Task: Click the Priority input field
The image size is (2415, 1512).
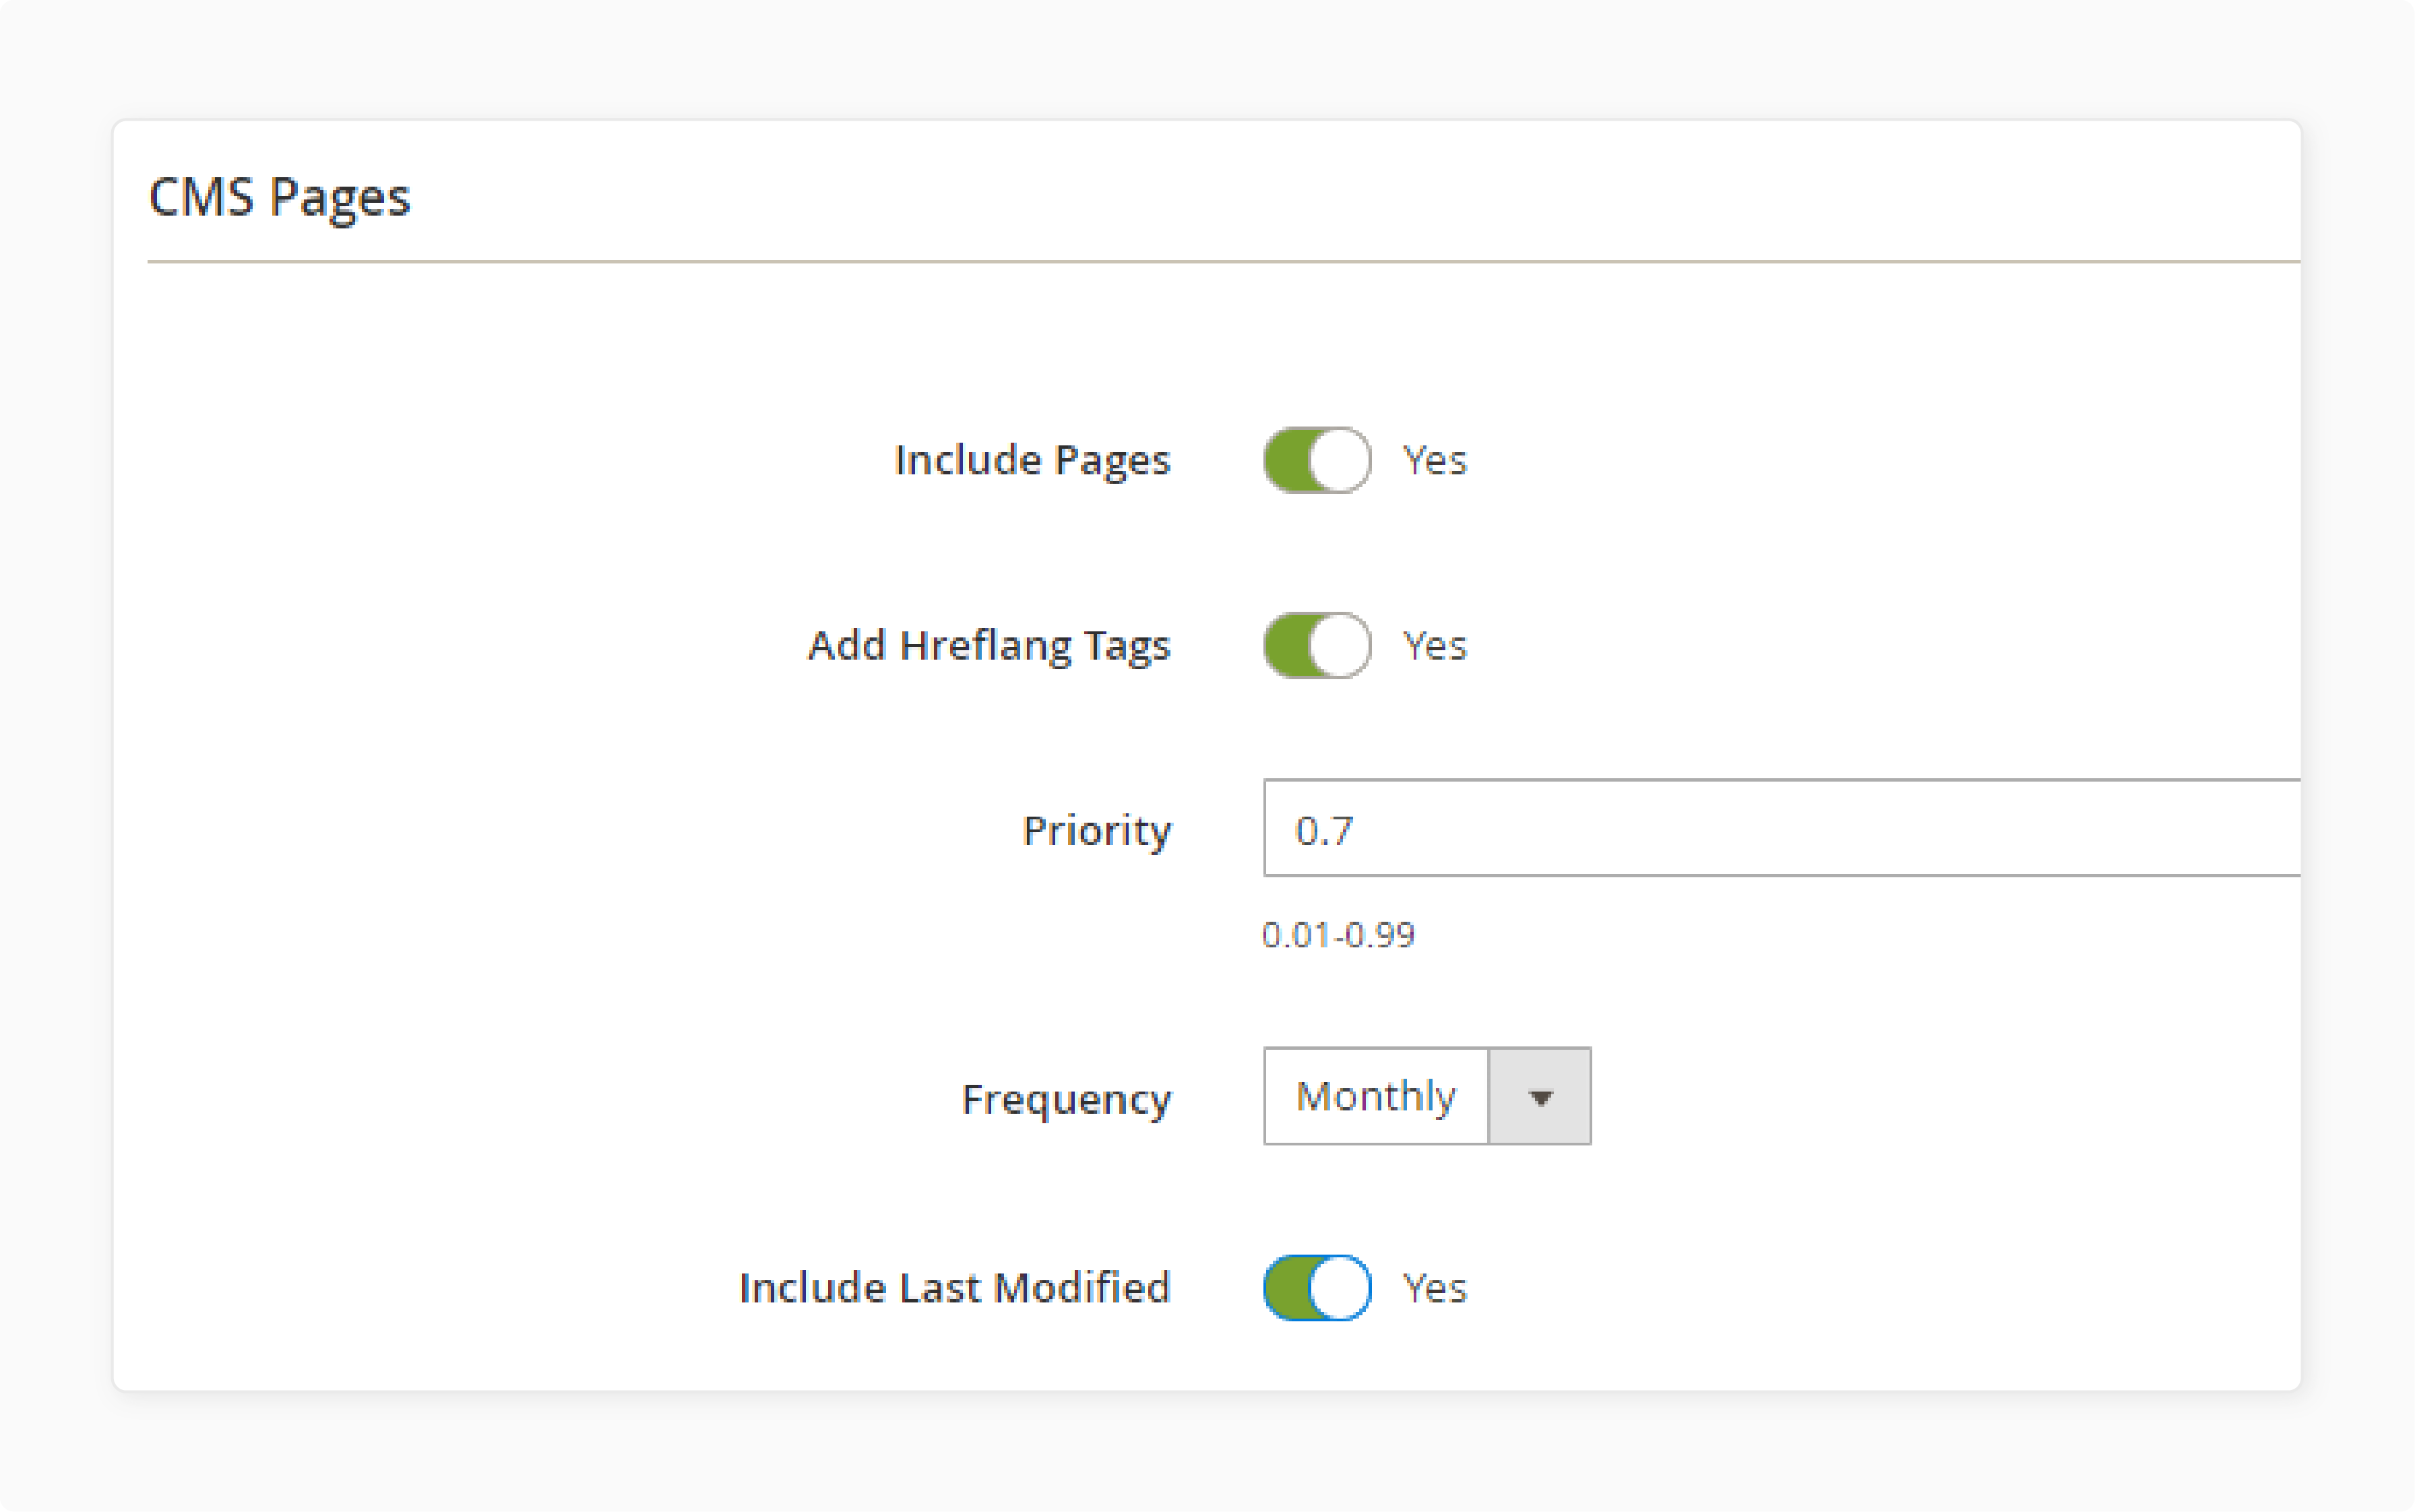Action: [x=1782, y=828]
